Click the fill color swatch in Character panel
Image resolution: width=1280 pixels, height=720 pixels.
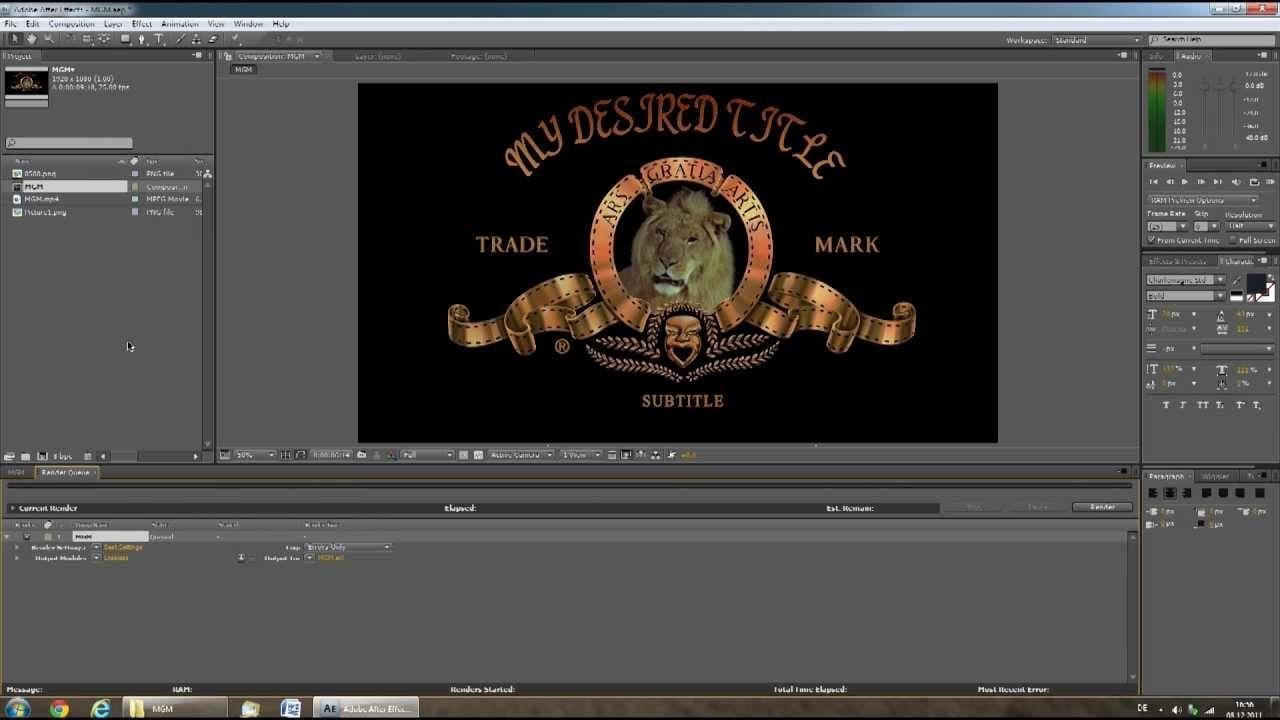tap(1257, 282)
